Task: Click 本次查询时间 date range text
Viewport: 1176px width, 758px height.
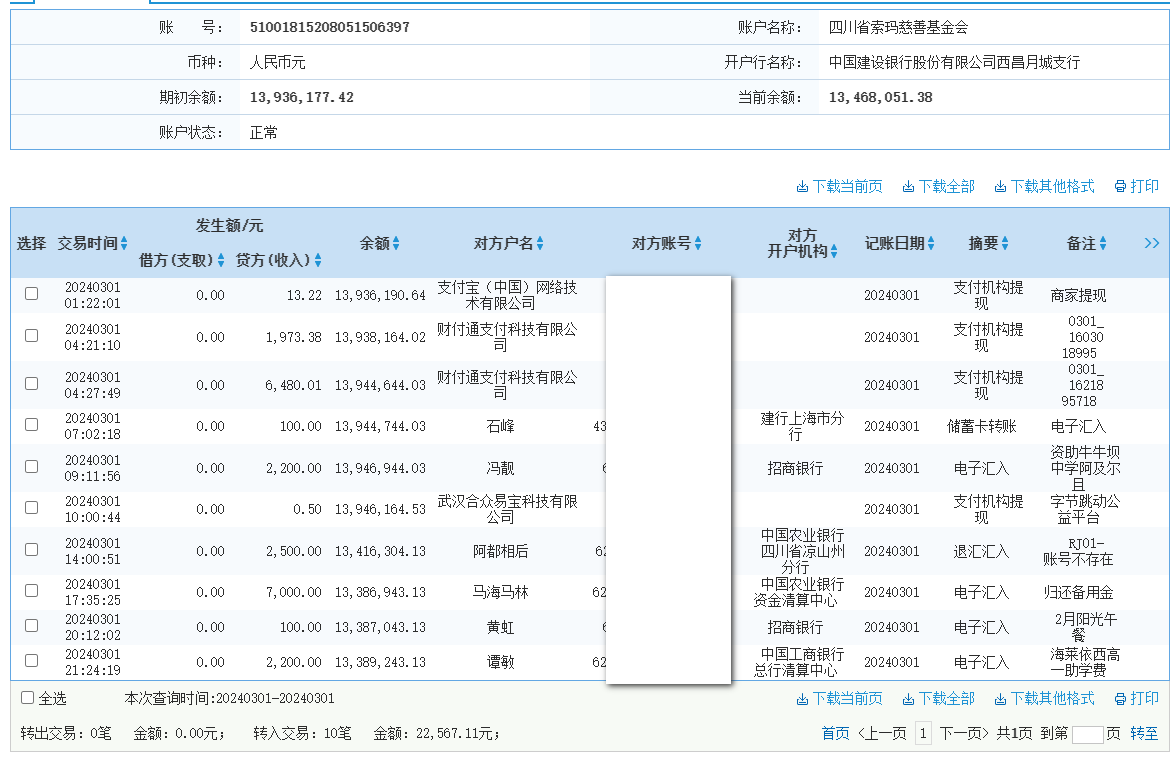Action: pyautogui.click(x=230, y=698)
